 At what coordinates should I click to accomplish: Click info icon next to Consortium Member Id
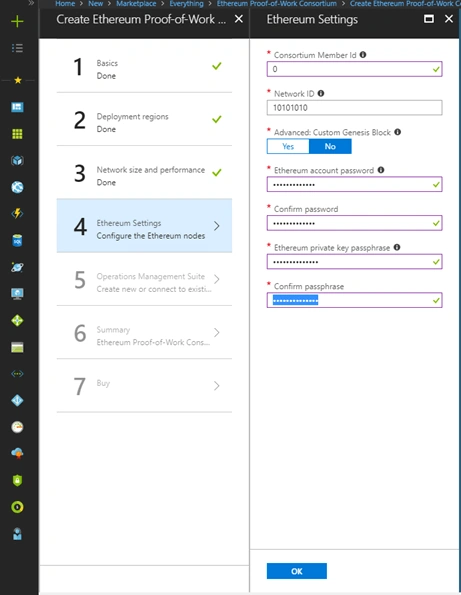point(363,55)
